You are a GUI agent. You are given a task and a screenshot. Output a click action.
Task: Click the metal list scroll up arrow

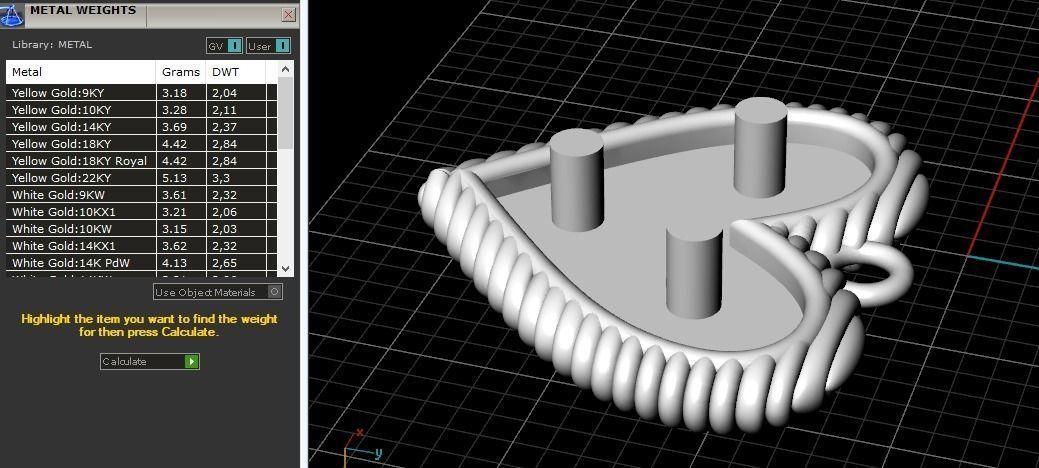click(x=286, y=69)
